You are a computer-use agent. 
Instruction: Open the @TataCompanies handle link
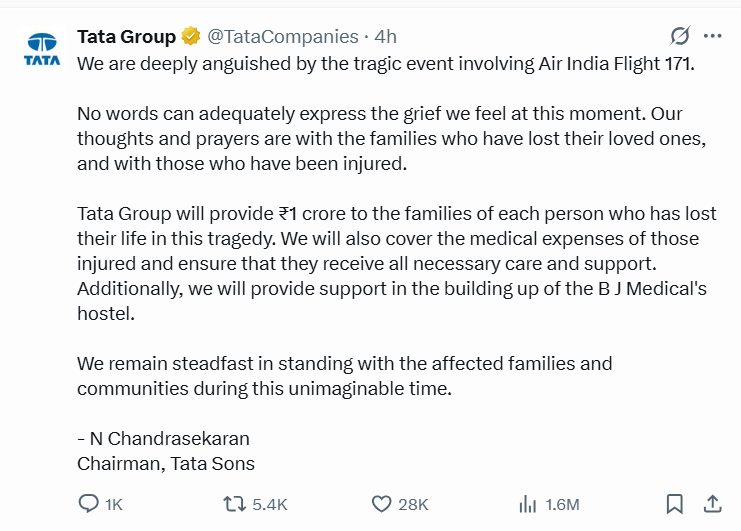coord(283,36)
